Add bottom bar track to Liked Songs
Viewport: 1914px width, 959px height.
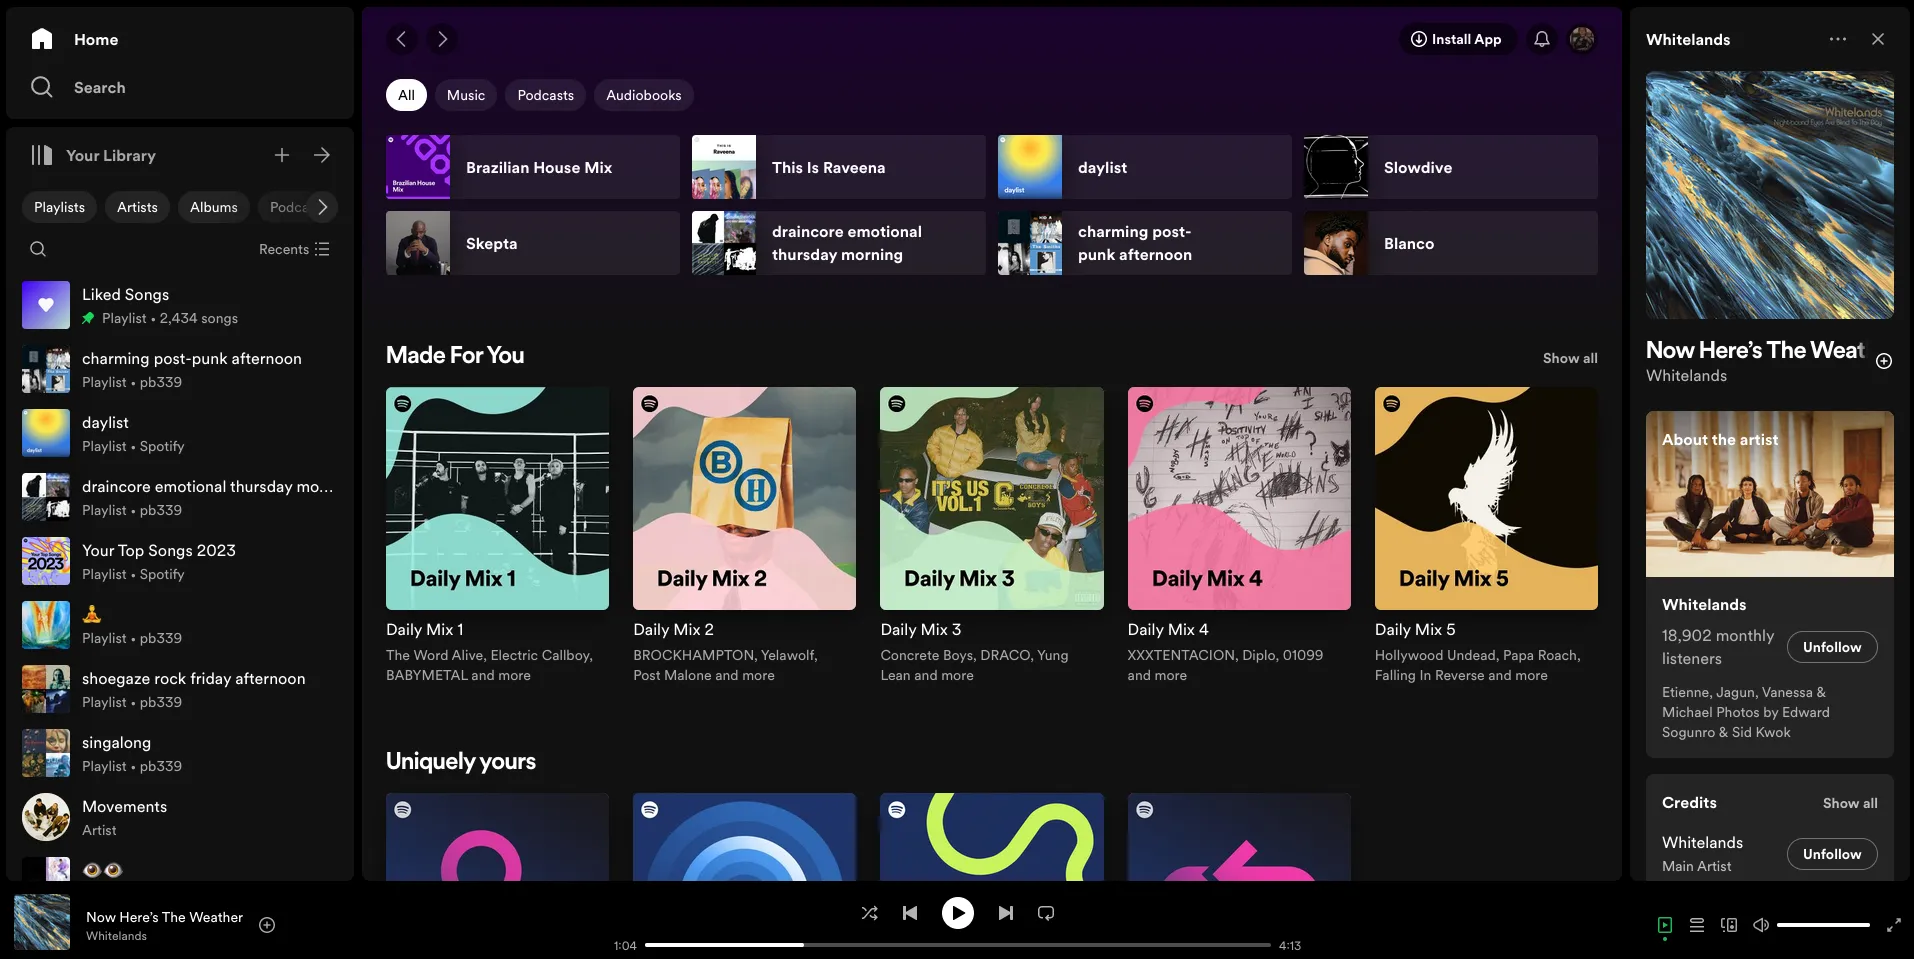[x=267, y=925]
